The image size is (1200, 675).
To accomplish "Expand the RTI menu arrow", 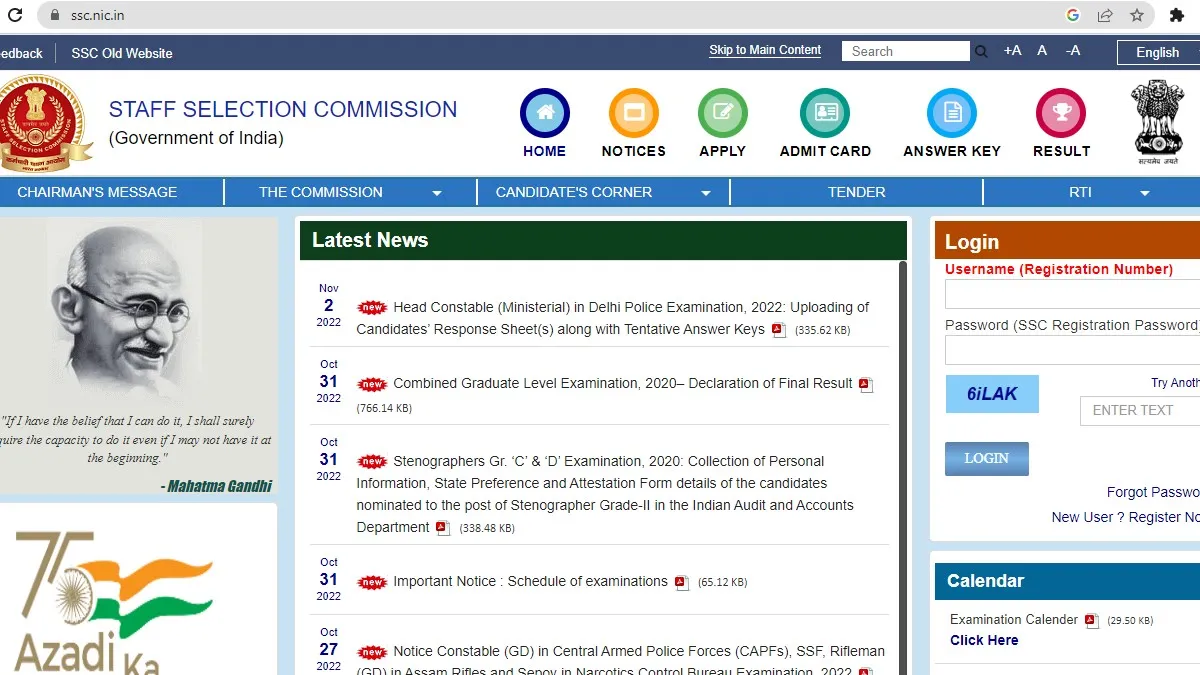I will pyautogui.click(x=1145, y=193).
